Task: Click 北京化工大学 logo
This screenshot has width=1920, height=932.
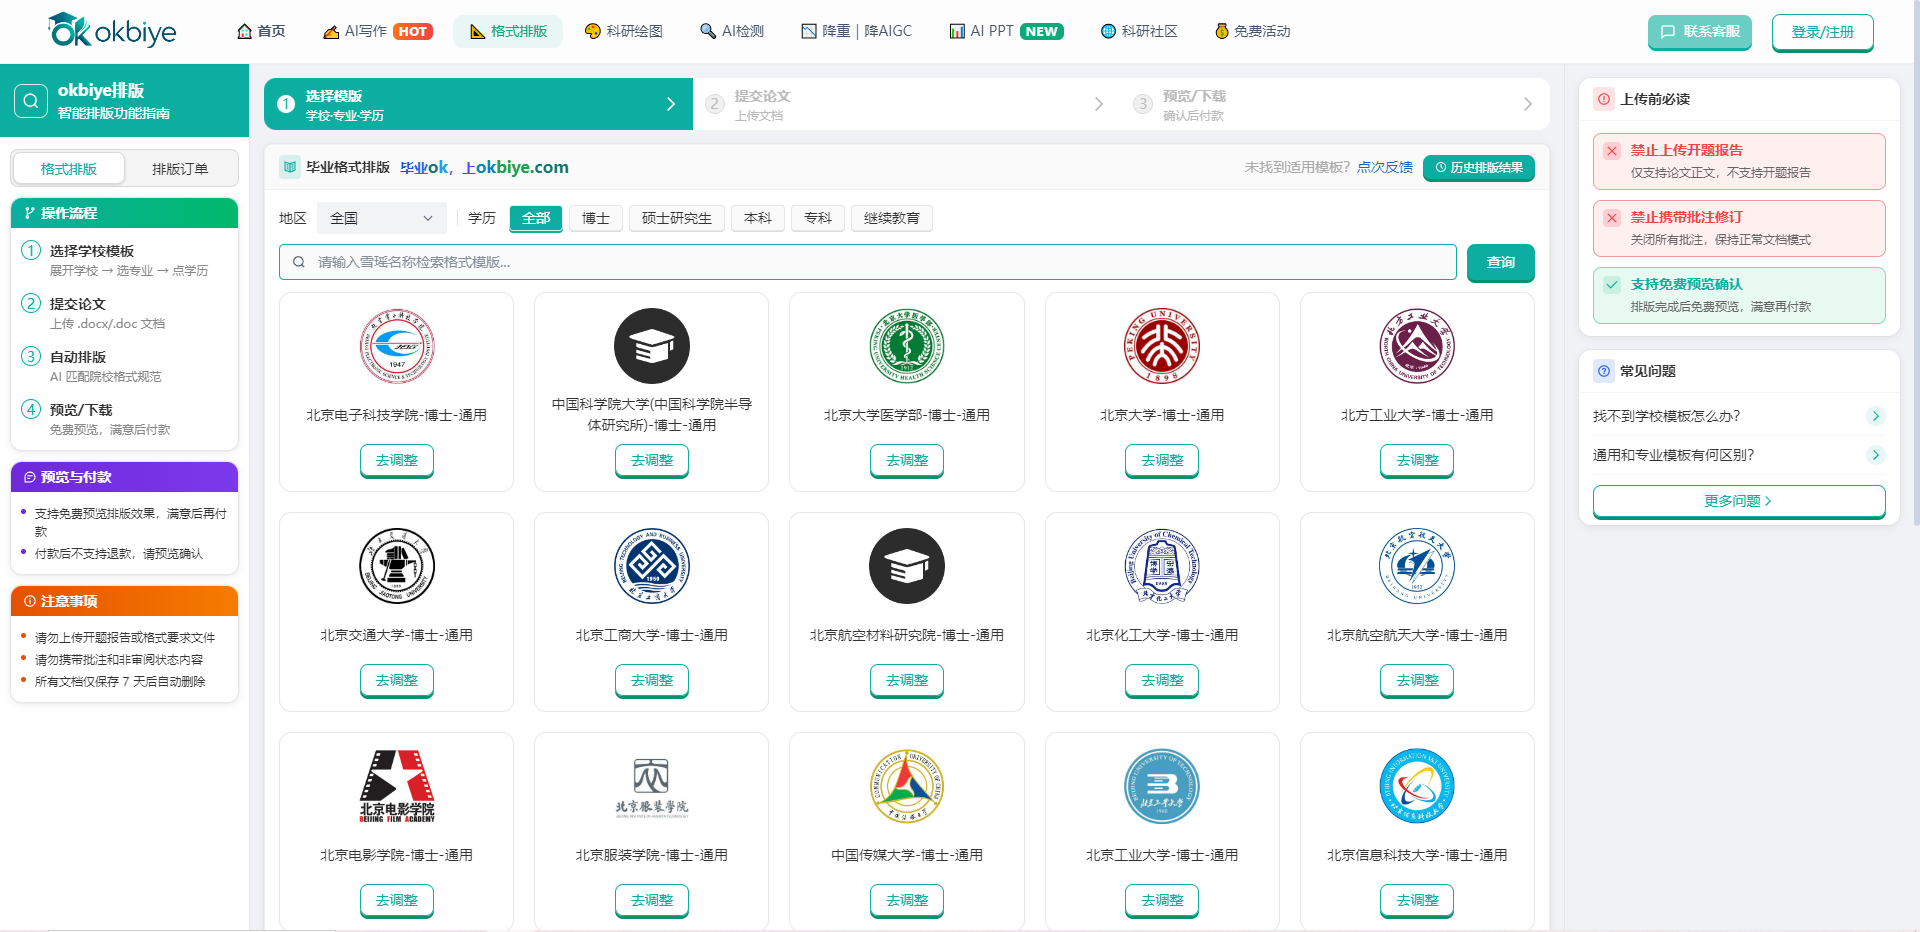Action: click(x=1162, y=566)
